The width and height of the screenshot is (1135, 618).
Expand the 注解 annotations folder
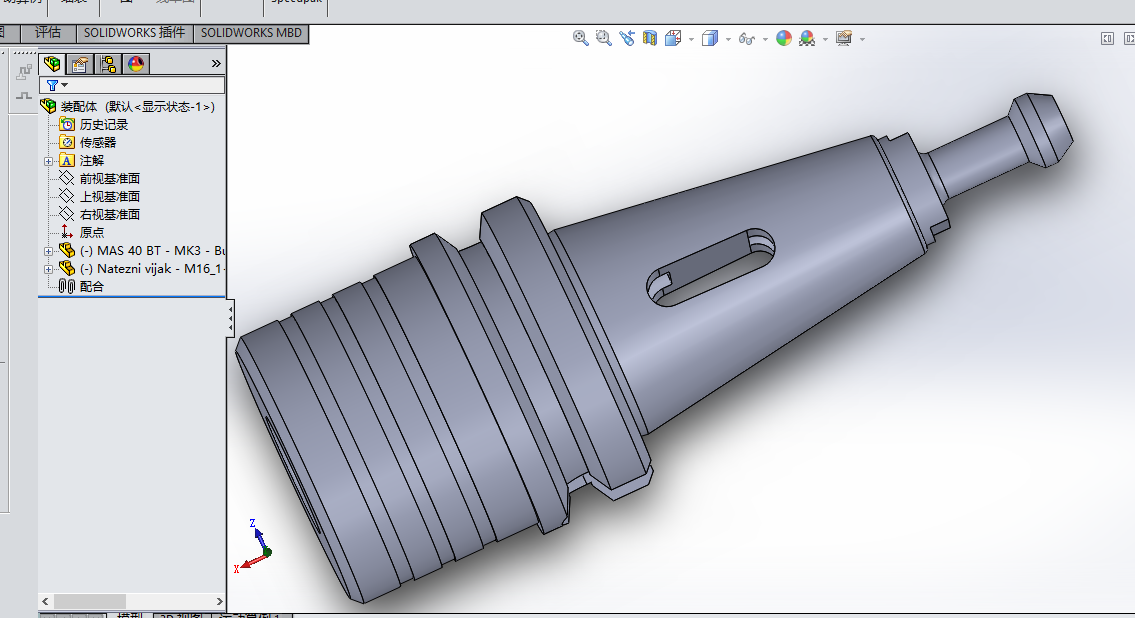coord(48,161)
